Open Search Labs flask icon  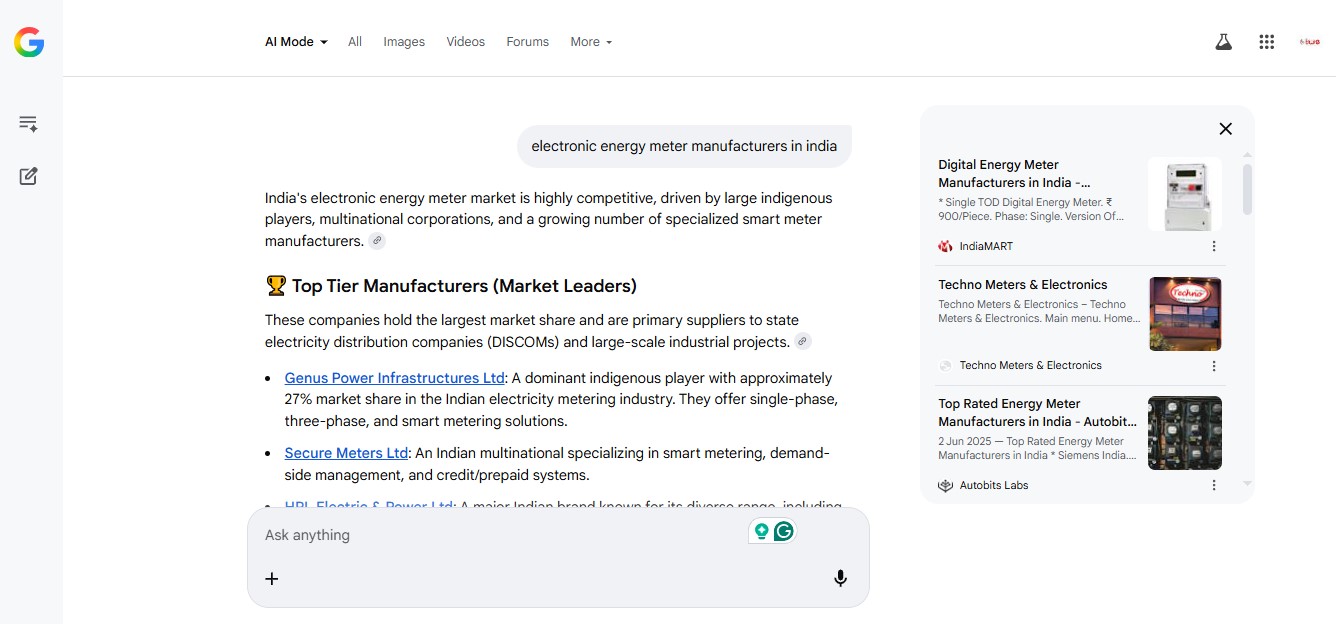pyautogui.click(x=1223, y=42)
